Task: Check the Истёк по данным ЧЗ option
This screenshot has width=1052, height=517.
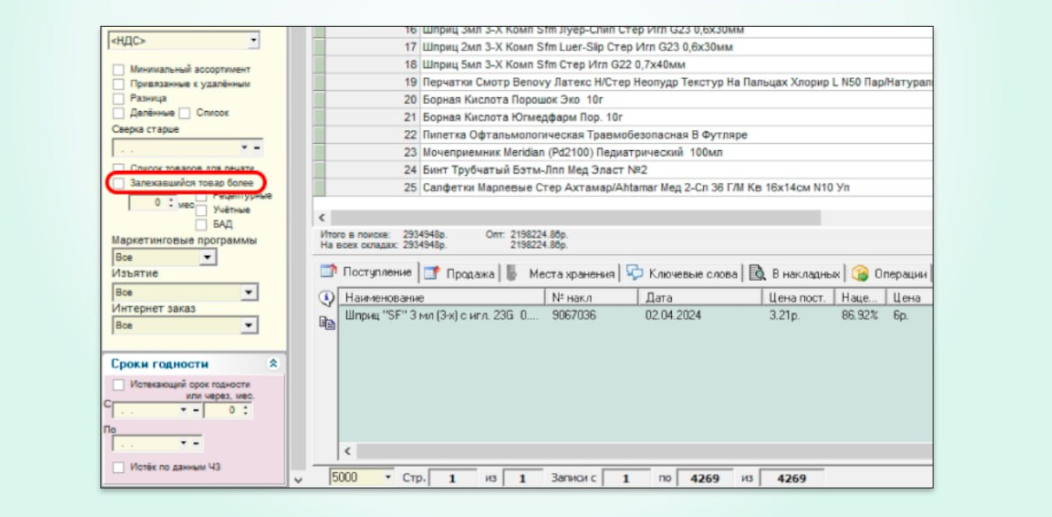Action: tap(120, 467)
